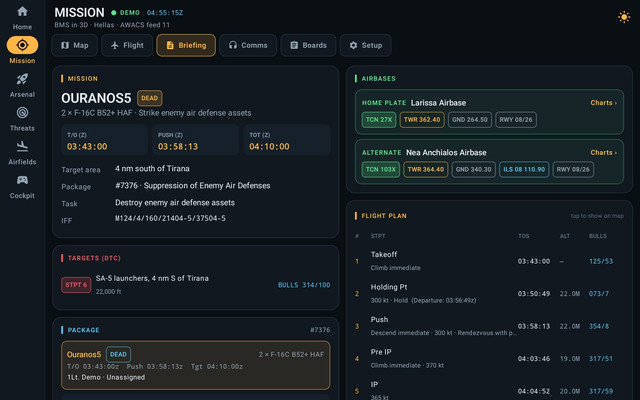Select Push steerpoint row
640x400 pixels.
point(489,326)
